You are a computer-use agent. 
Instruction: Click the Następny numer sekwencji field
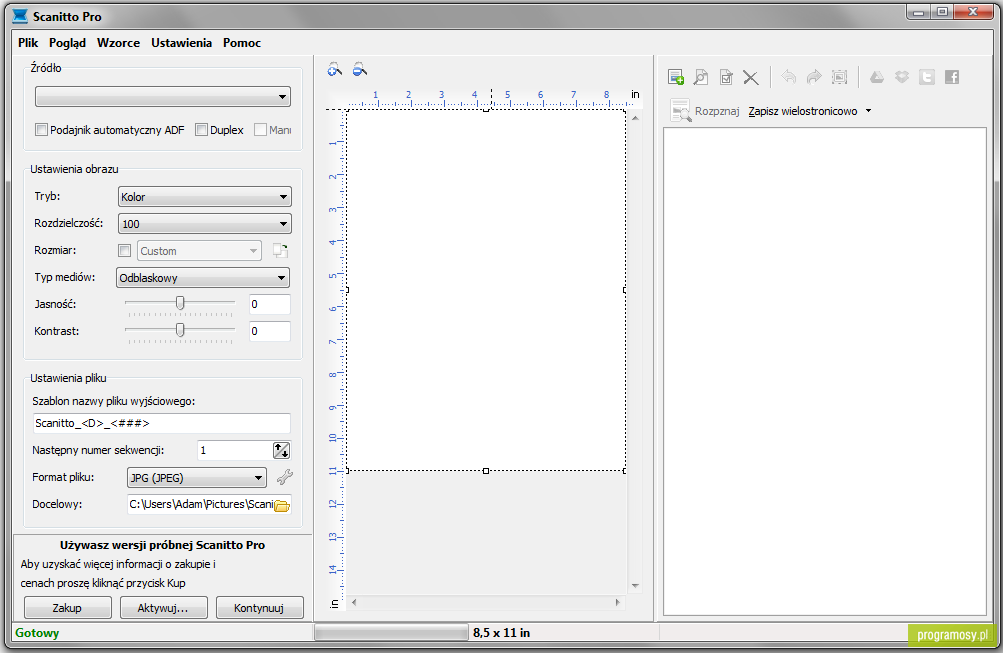[235, 450]
